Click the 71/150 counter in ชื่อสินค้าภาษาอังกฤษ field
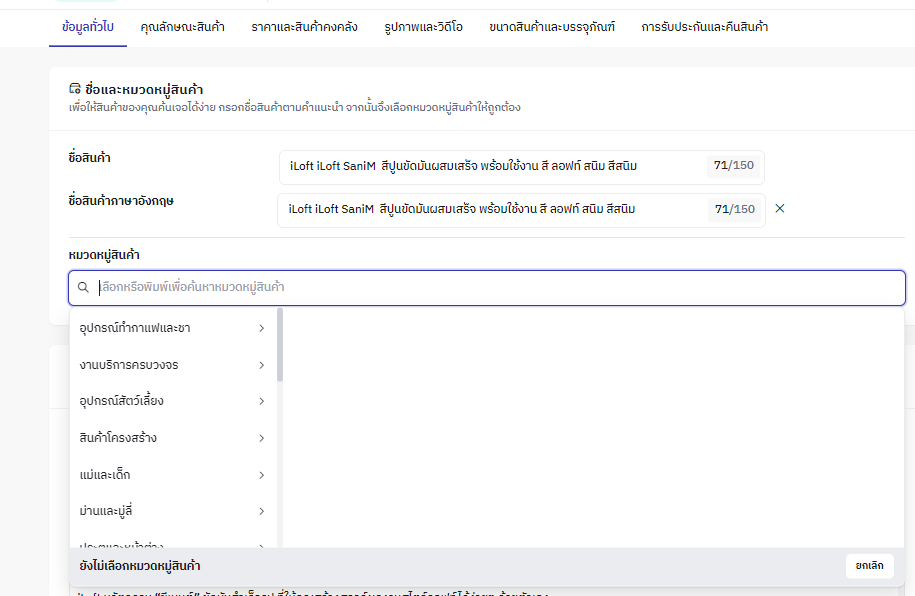The height and width of the screenshot is (596, 915). pyautogui.click(x=735, y=210)
